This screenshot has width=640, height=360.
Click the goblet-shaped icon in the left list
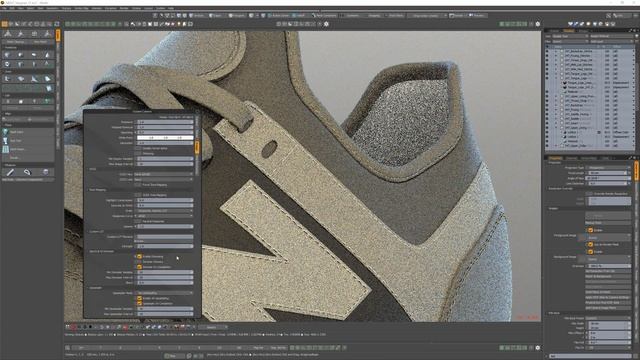(x=5, y=140)
